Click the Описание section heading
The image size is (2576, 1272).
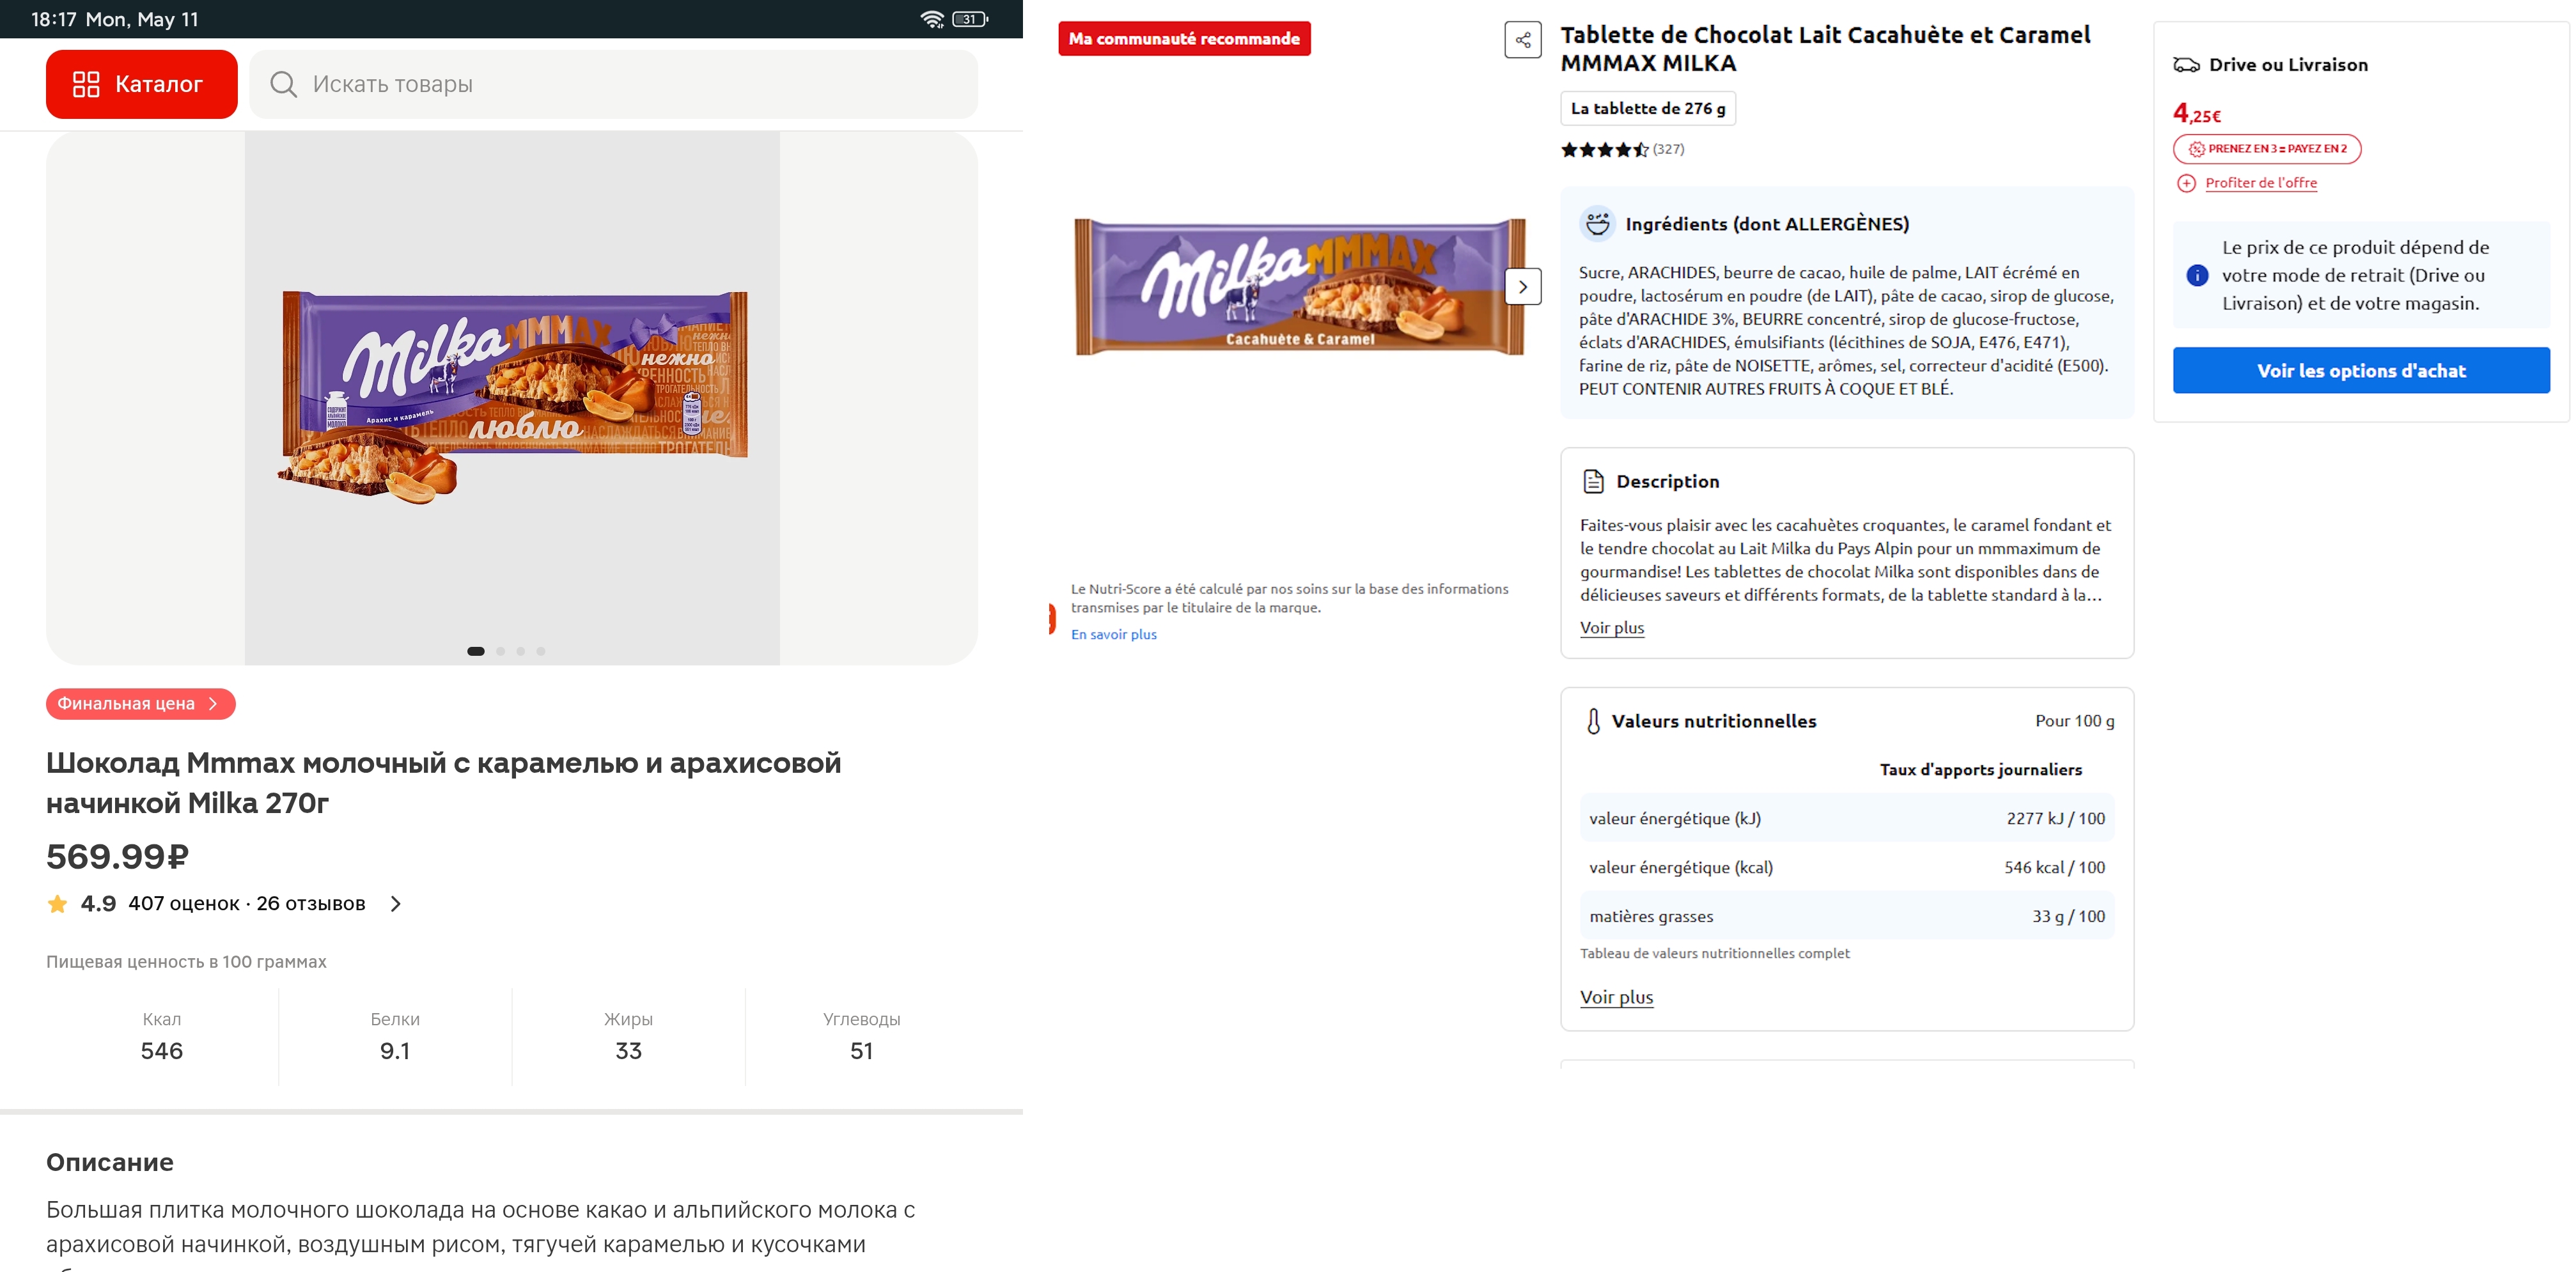coord(110,1162)
